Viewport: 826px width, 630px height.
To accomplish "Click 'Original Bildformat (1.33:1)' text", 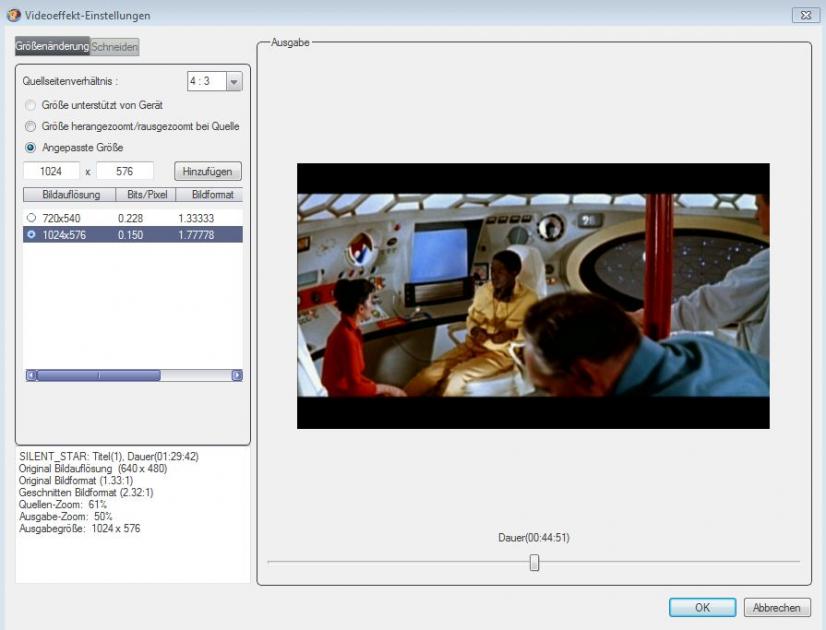I will point(76,480).
